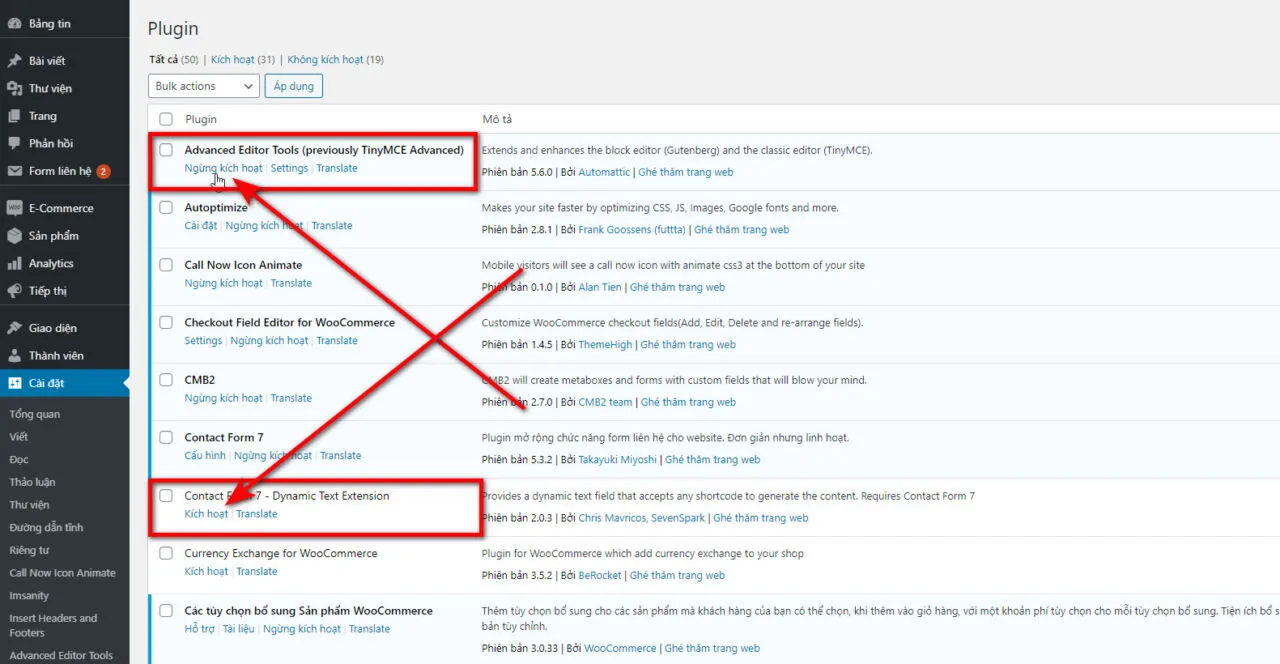Check the Autoptimize plugin checkbox
The height and width of the screenshot is (664, 1280).
[x=166, y=207]
